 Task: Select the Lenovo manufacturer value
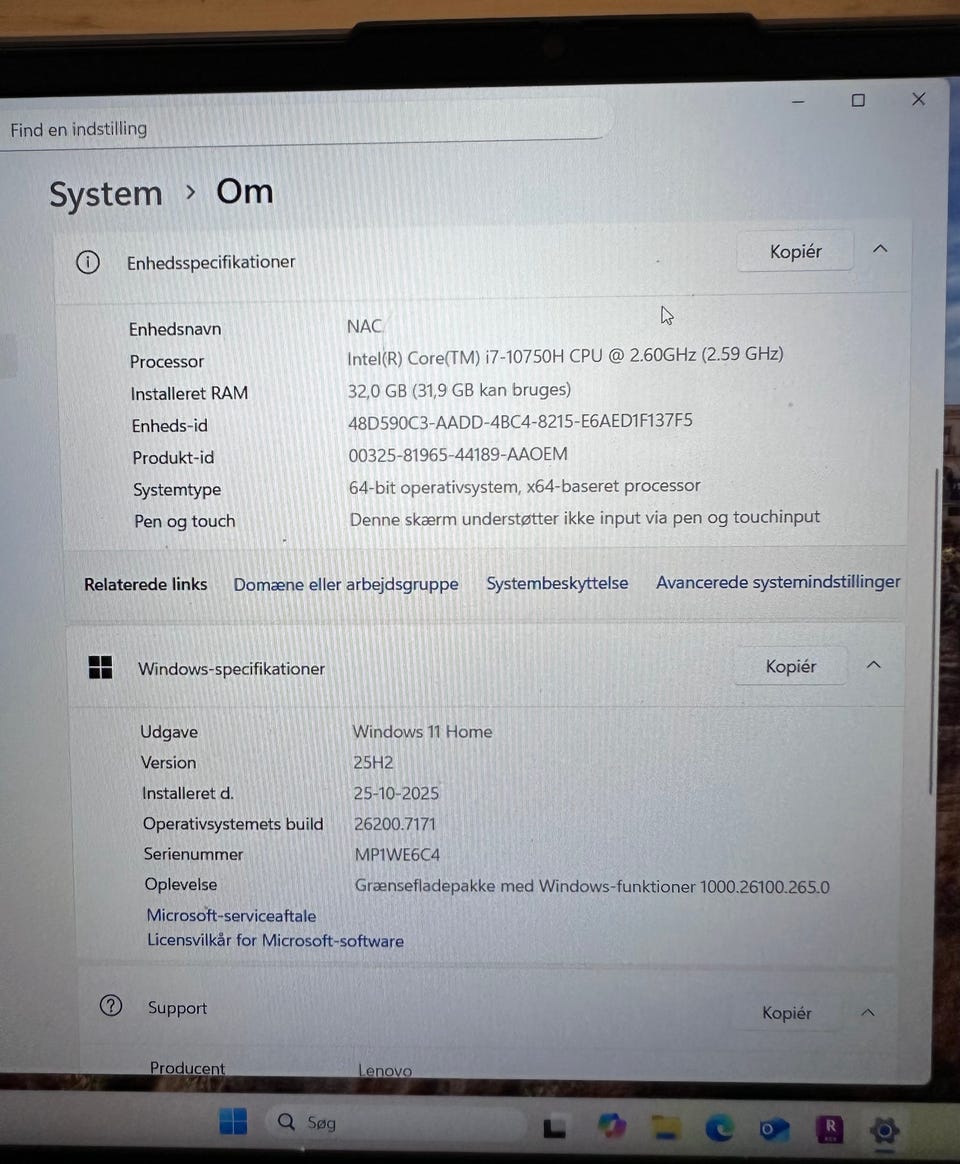pyautogui.click(x=385, y=1070)
